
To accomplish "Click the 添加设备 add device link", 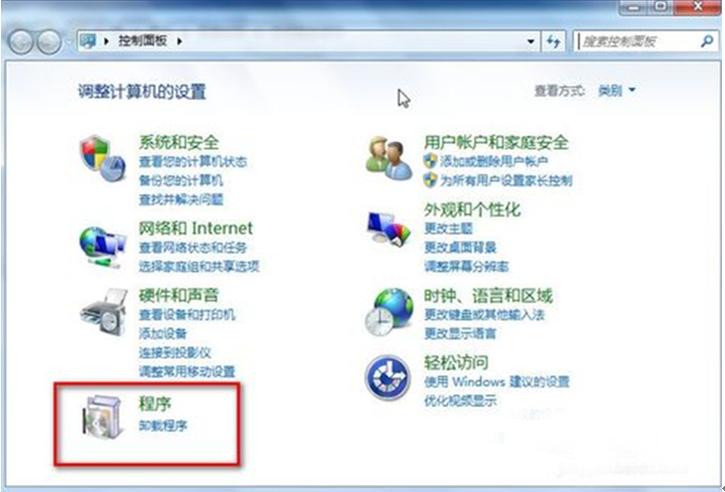I will pos(163,333).
